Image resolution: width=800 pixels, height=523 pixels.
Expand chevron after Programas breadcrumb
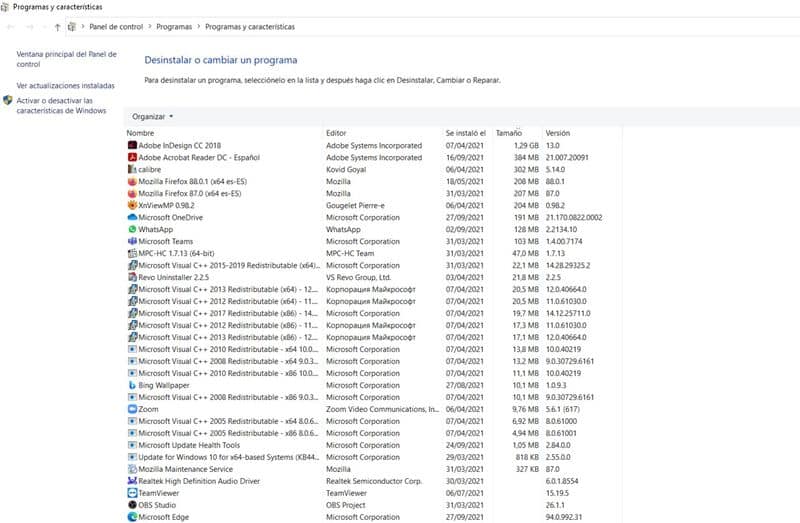[199, 27]
